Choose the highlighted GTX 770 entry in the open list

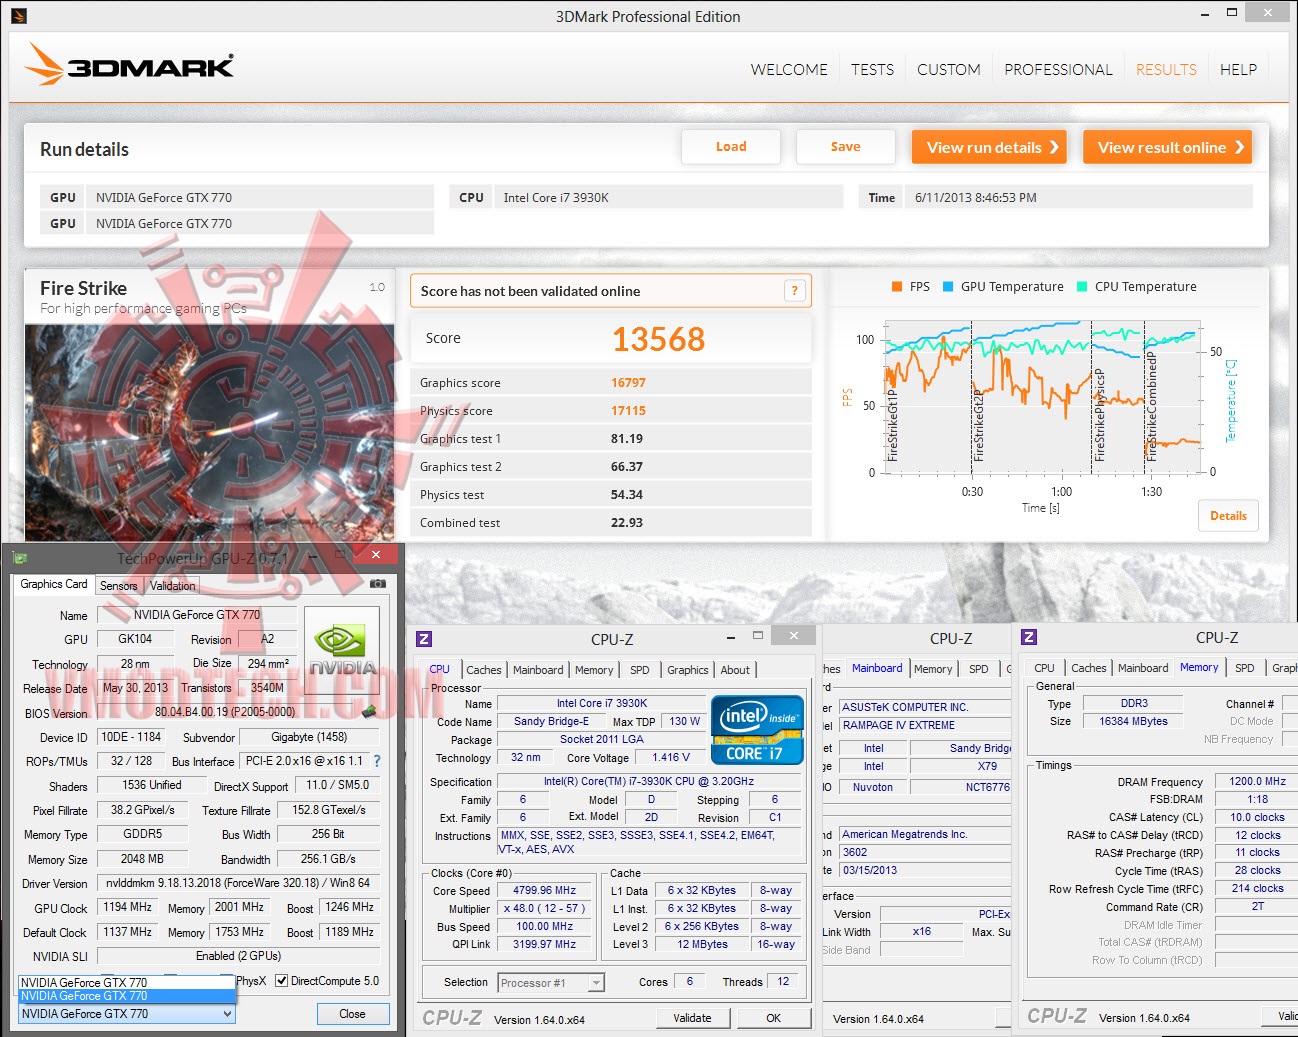[127, 996]
